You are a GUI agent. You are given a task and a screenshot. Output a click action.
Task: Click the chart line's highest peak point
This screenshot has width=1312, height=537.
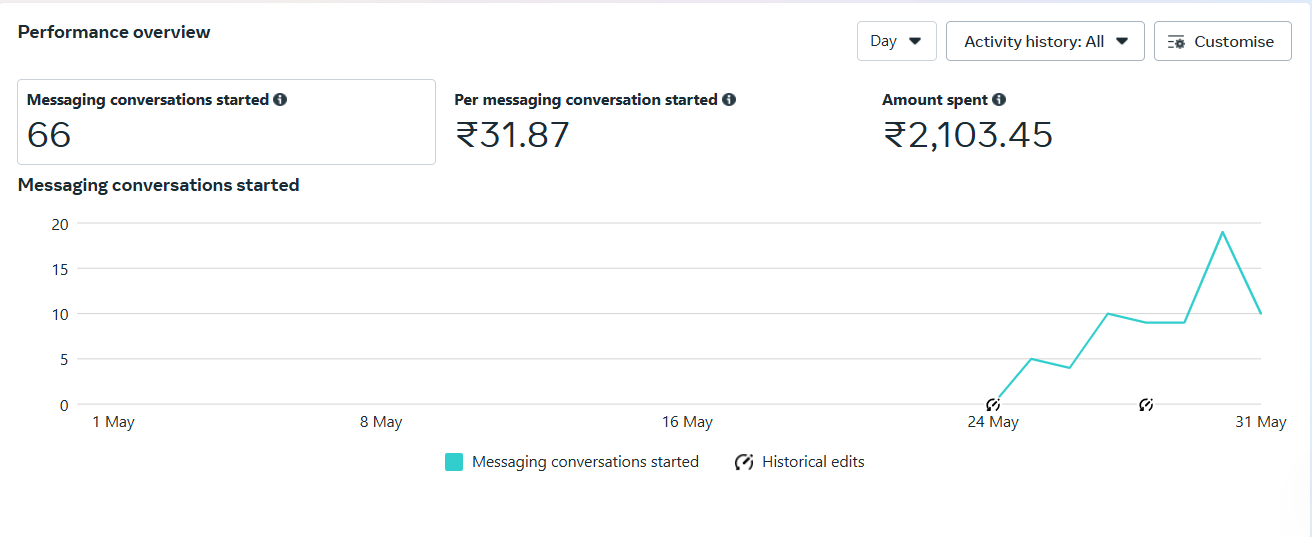click(x=1222, y=232)
